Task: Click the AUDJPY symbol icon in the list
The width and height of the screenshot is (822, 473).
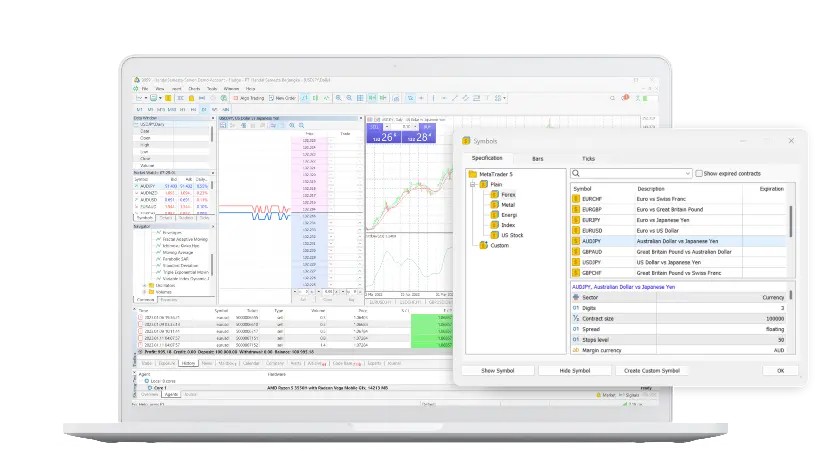Action: coord(576,241)
